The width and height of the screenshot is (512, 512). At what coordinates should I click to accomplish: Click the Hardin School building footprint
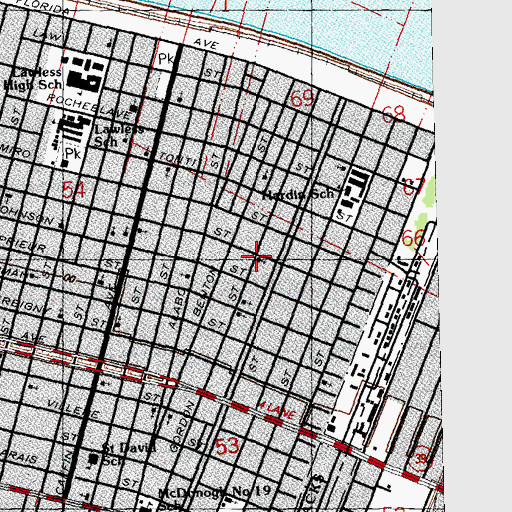pos(355,188)
